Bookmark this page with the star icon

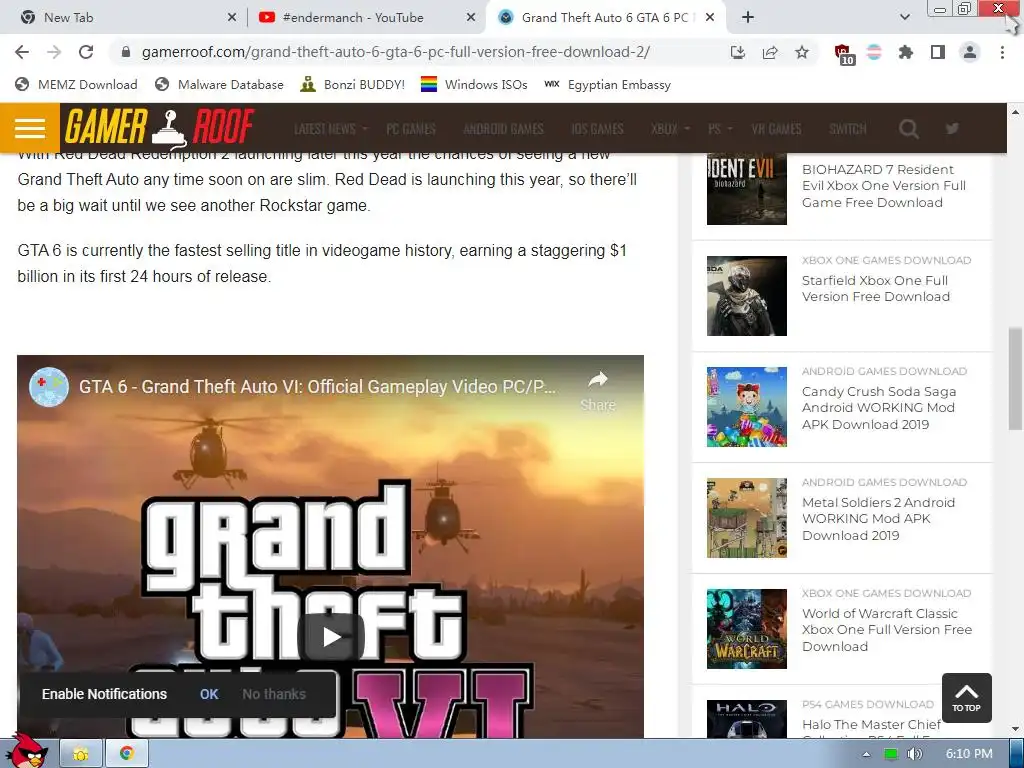click(x=802, y=52)
